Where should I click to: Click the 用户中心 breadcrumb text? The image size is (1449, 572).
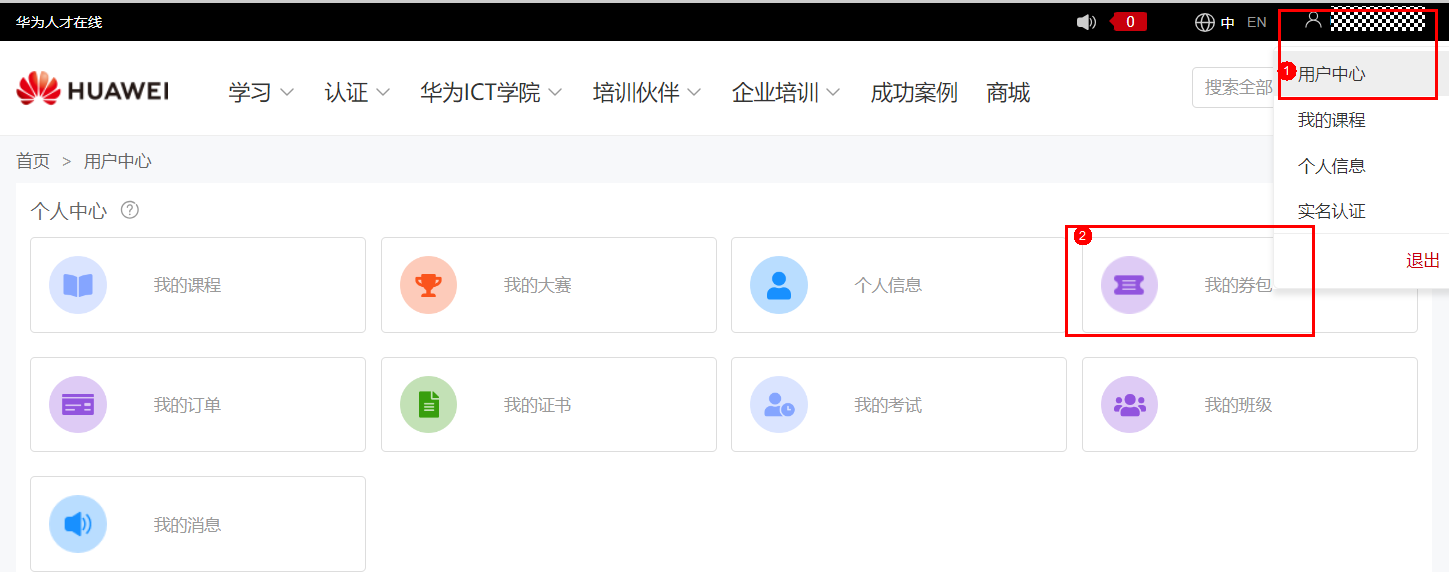click(x=118, y=161)
